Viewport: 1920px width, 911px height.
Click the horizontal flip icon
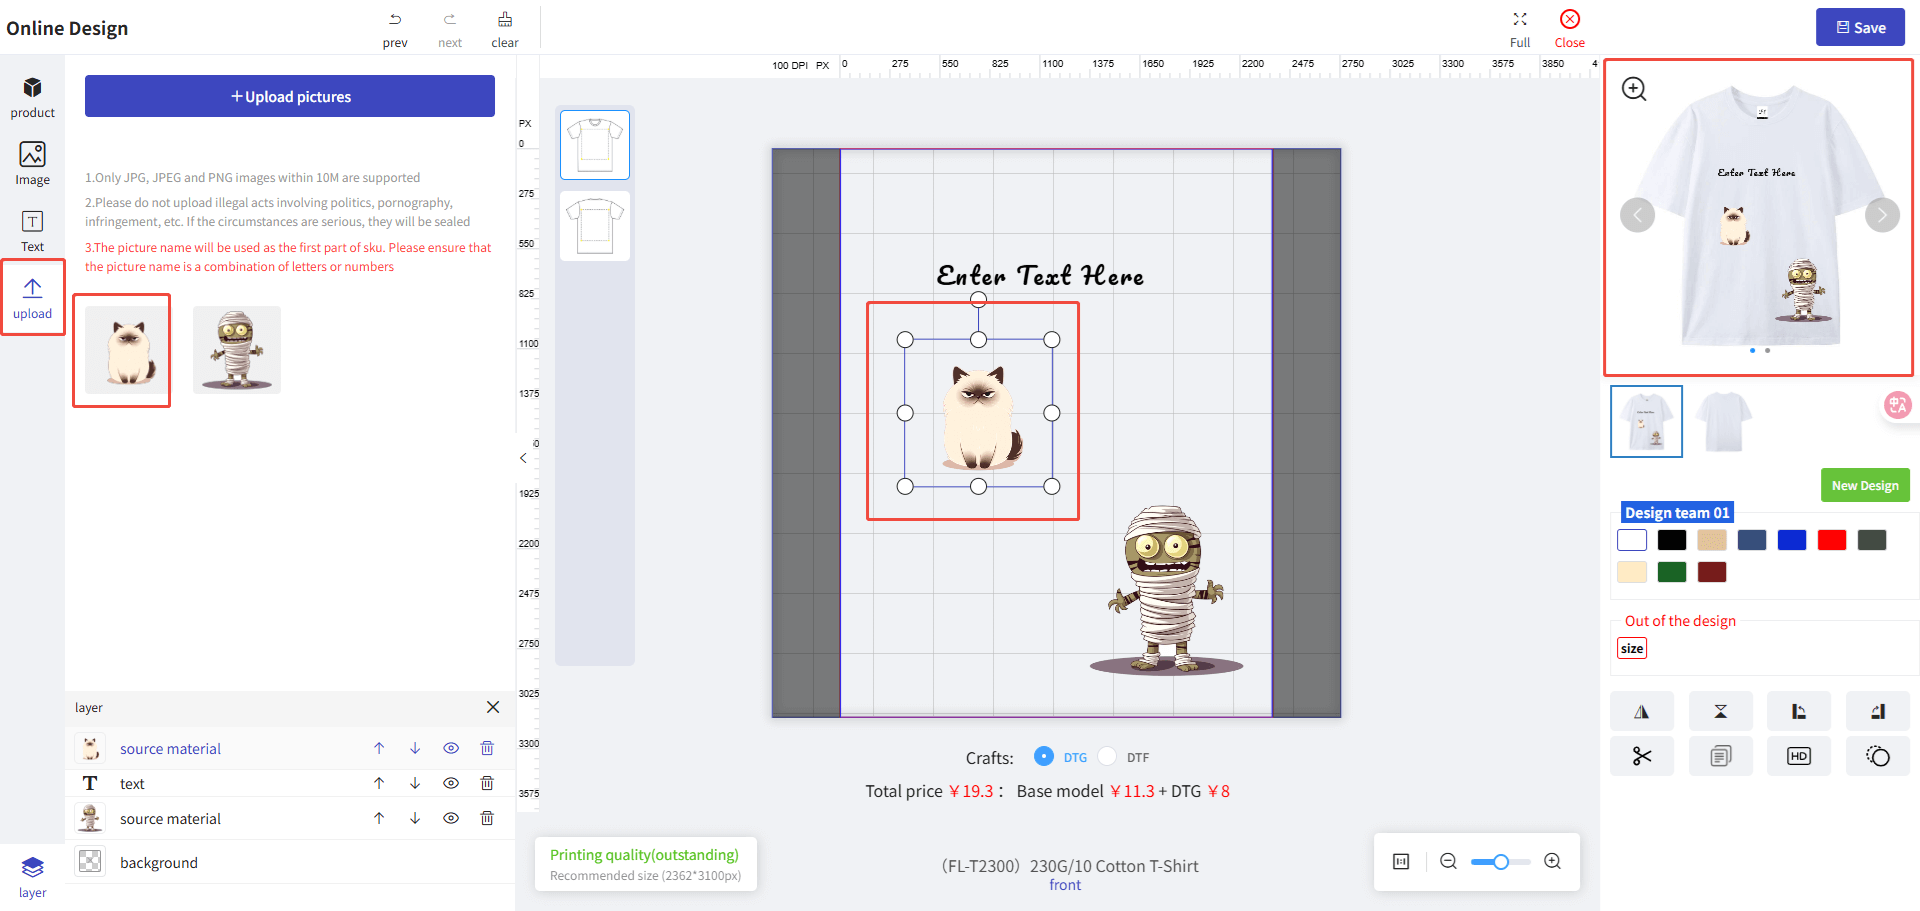coord(1641,712)
